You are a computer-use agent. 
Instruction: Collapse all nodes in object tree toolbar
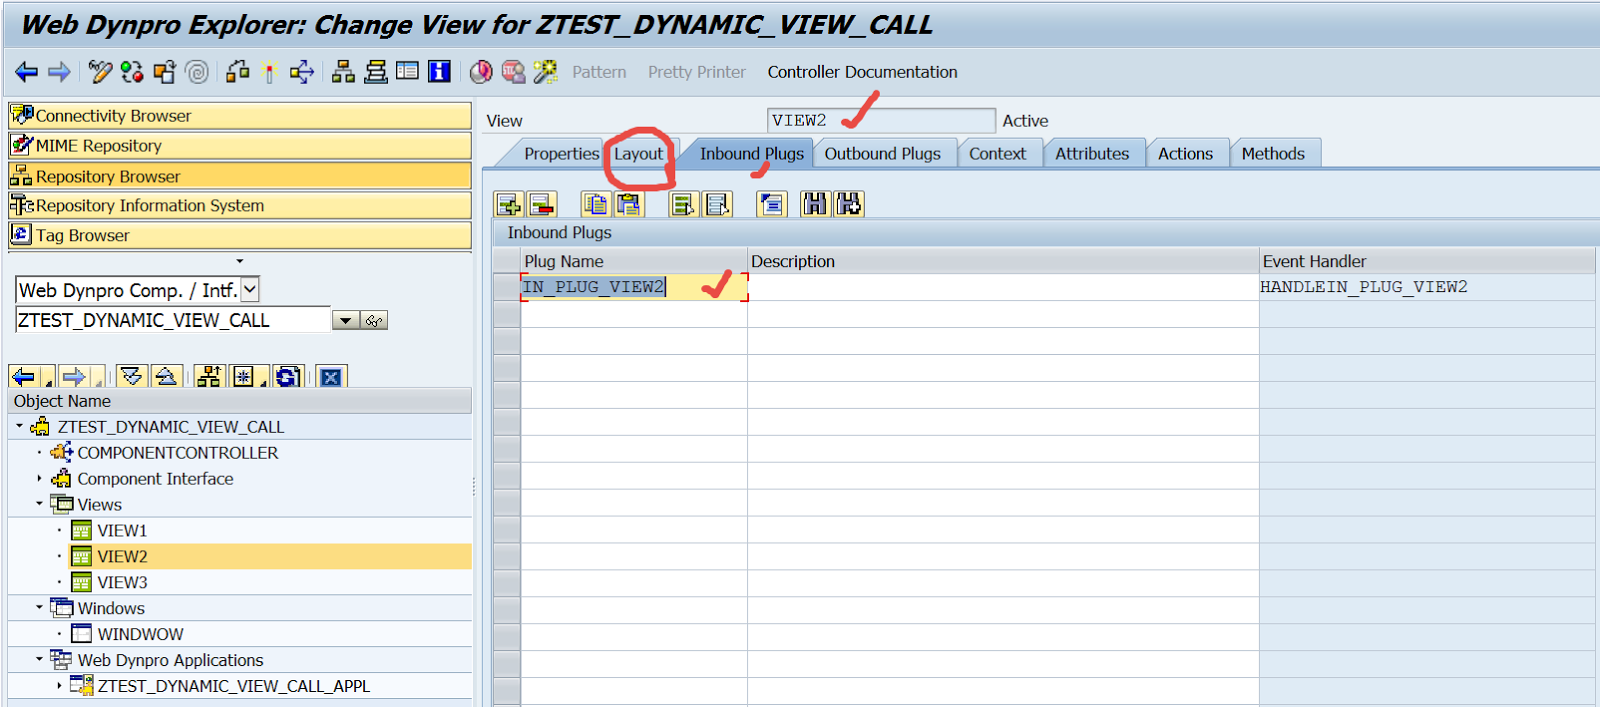point(166,377)
